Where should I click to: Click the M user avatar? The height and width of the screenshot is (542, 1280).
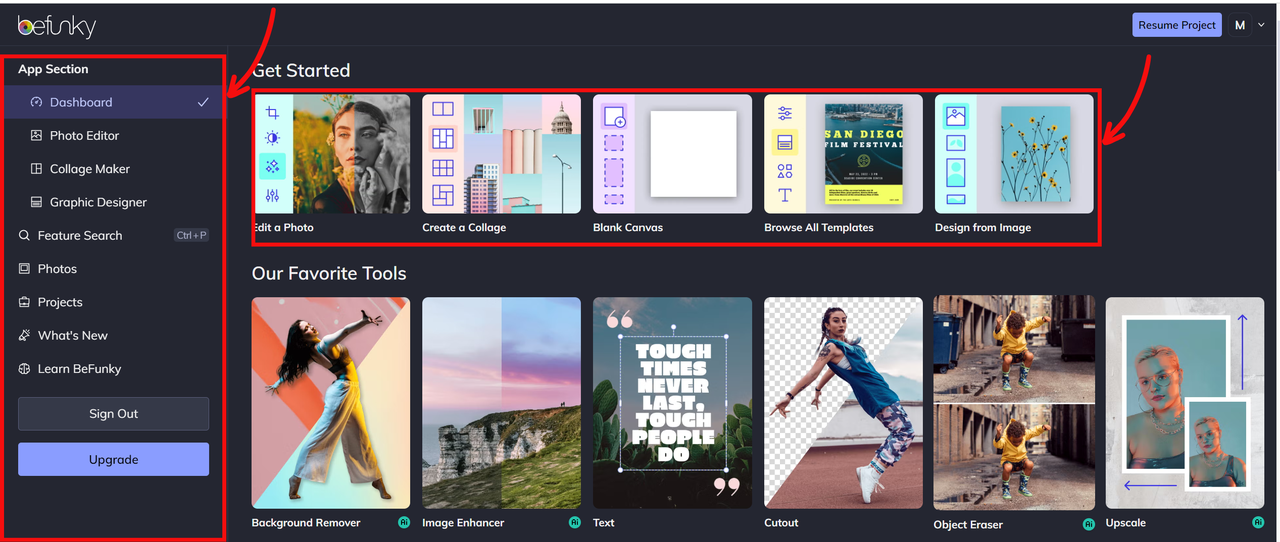tap(1240, 25)
